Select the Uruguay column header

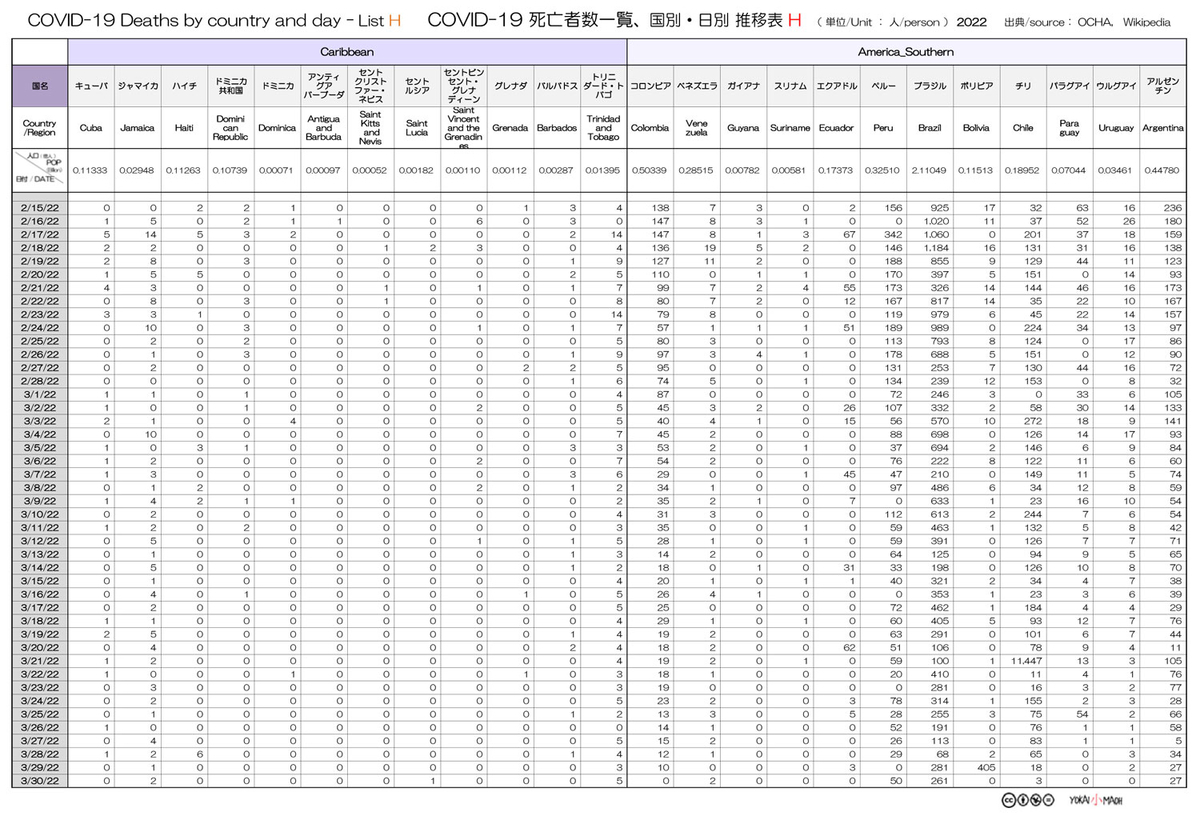(x=1116, y=128)
